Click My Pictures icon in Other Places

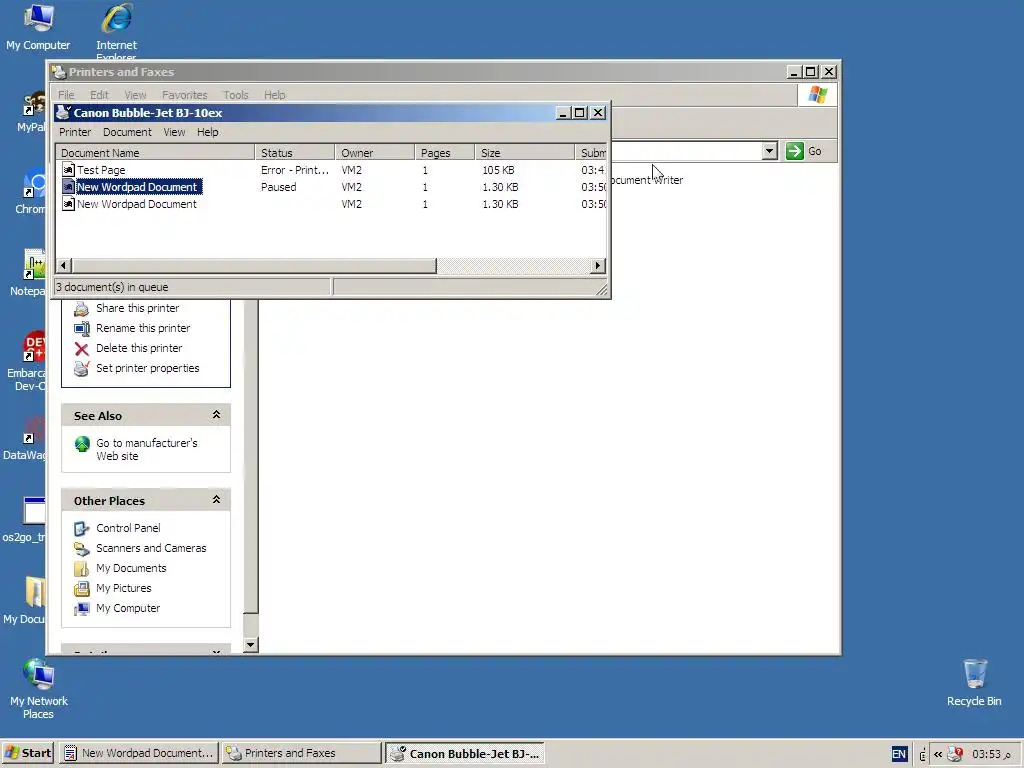[81, 588]
